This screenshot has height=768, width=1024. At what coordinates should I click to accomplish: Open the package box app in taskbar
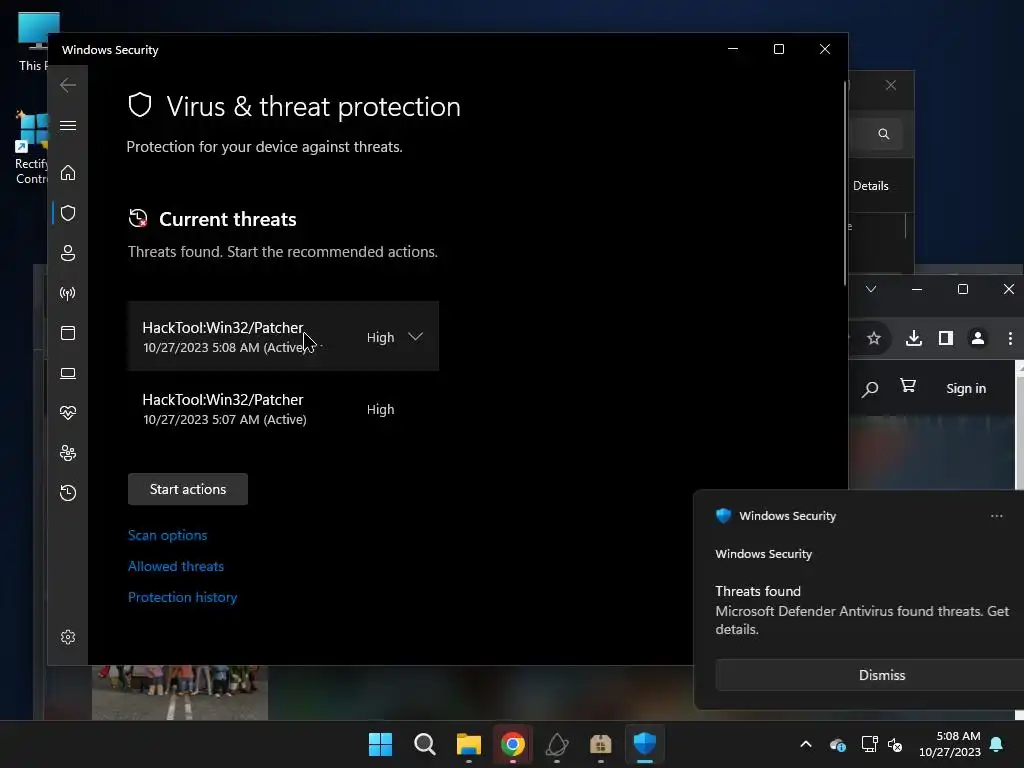coord(600,744)
